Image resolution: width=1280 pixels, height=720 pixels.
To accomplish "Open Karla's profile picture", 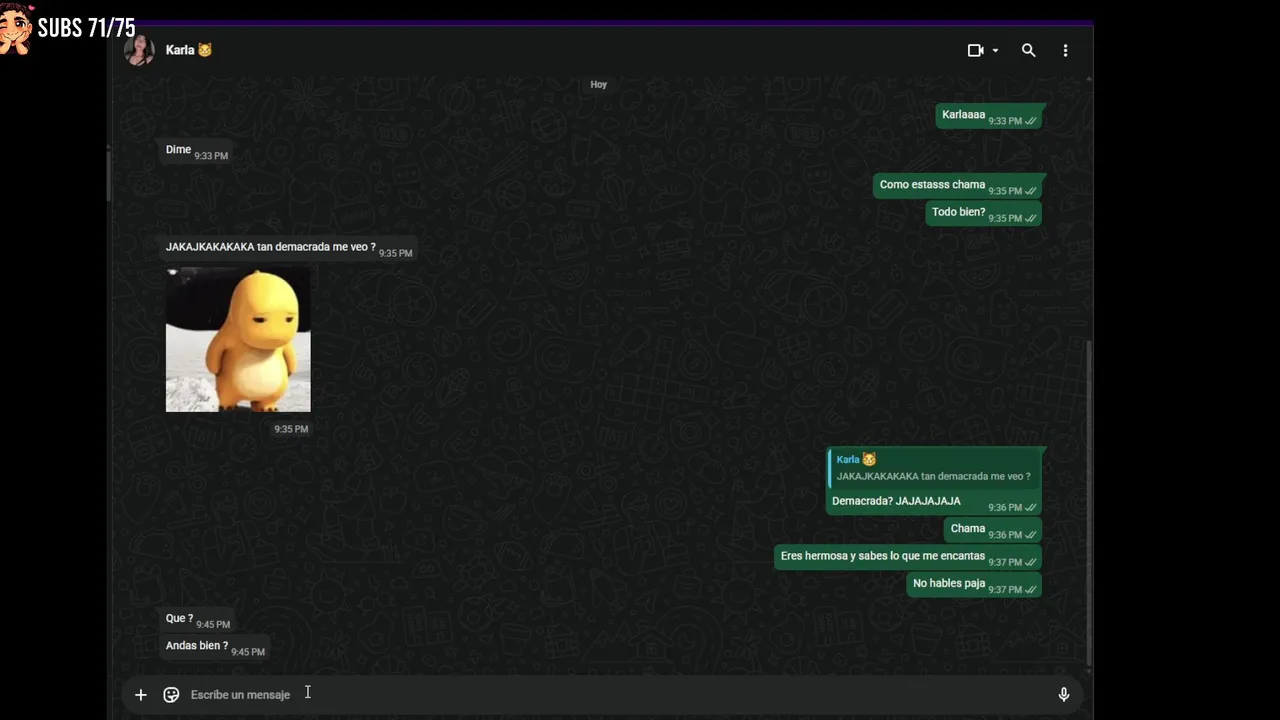I will coord(139,50).
